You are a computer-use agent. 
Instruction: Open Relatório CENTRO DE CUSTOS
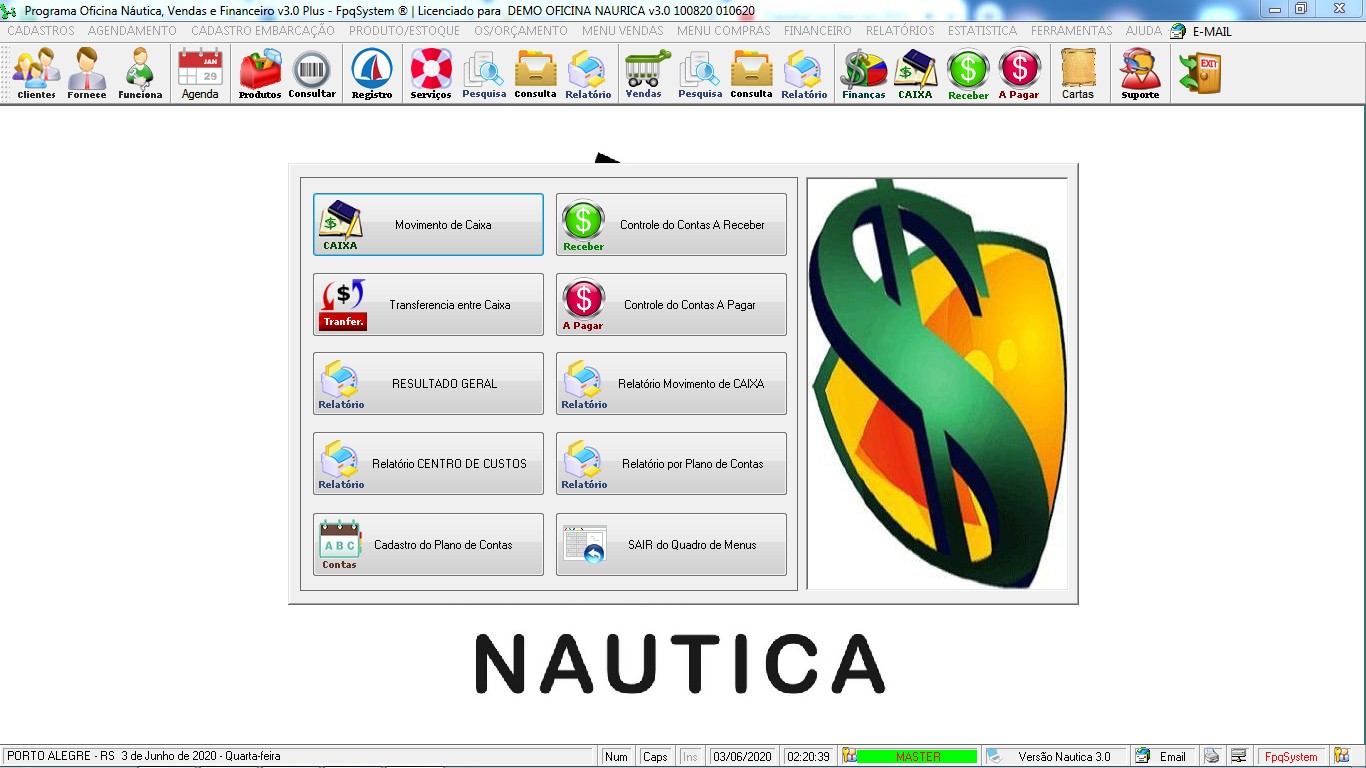coord(428,464)
